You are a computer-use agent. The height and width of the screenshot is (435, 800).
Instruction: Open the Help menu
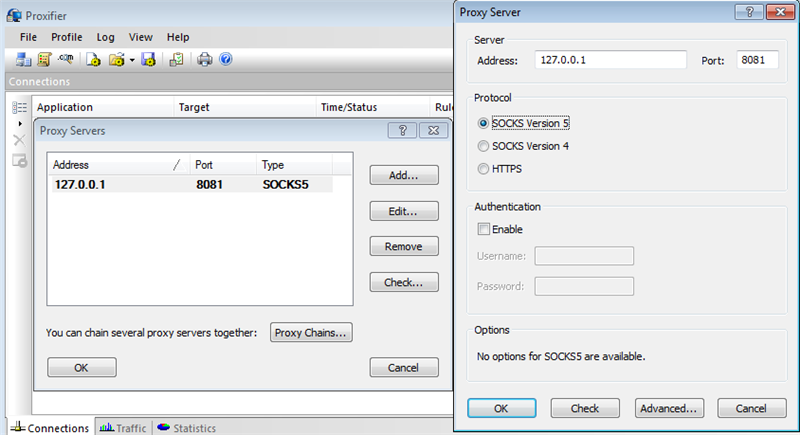pos(178,37)
